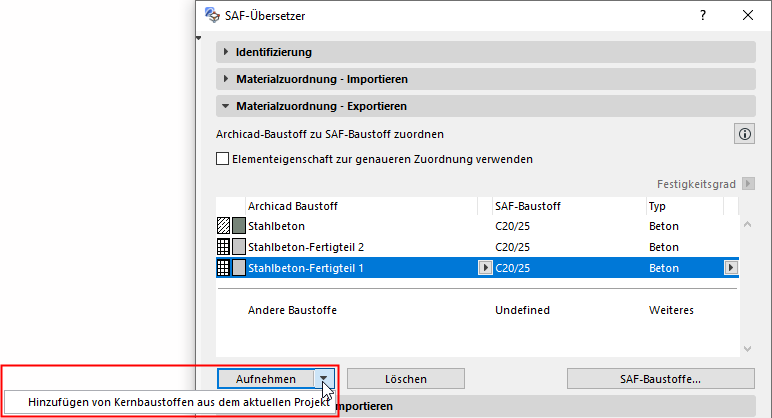
Task: Open the SAF-Baustoffe... dialog button
Action: pyautogui.click(x=661, y=379)
